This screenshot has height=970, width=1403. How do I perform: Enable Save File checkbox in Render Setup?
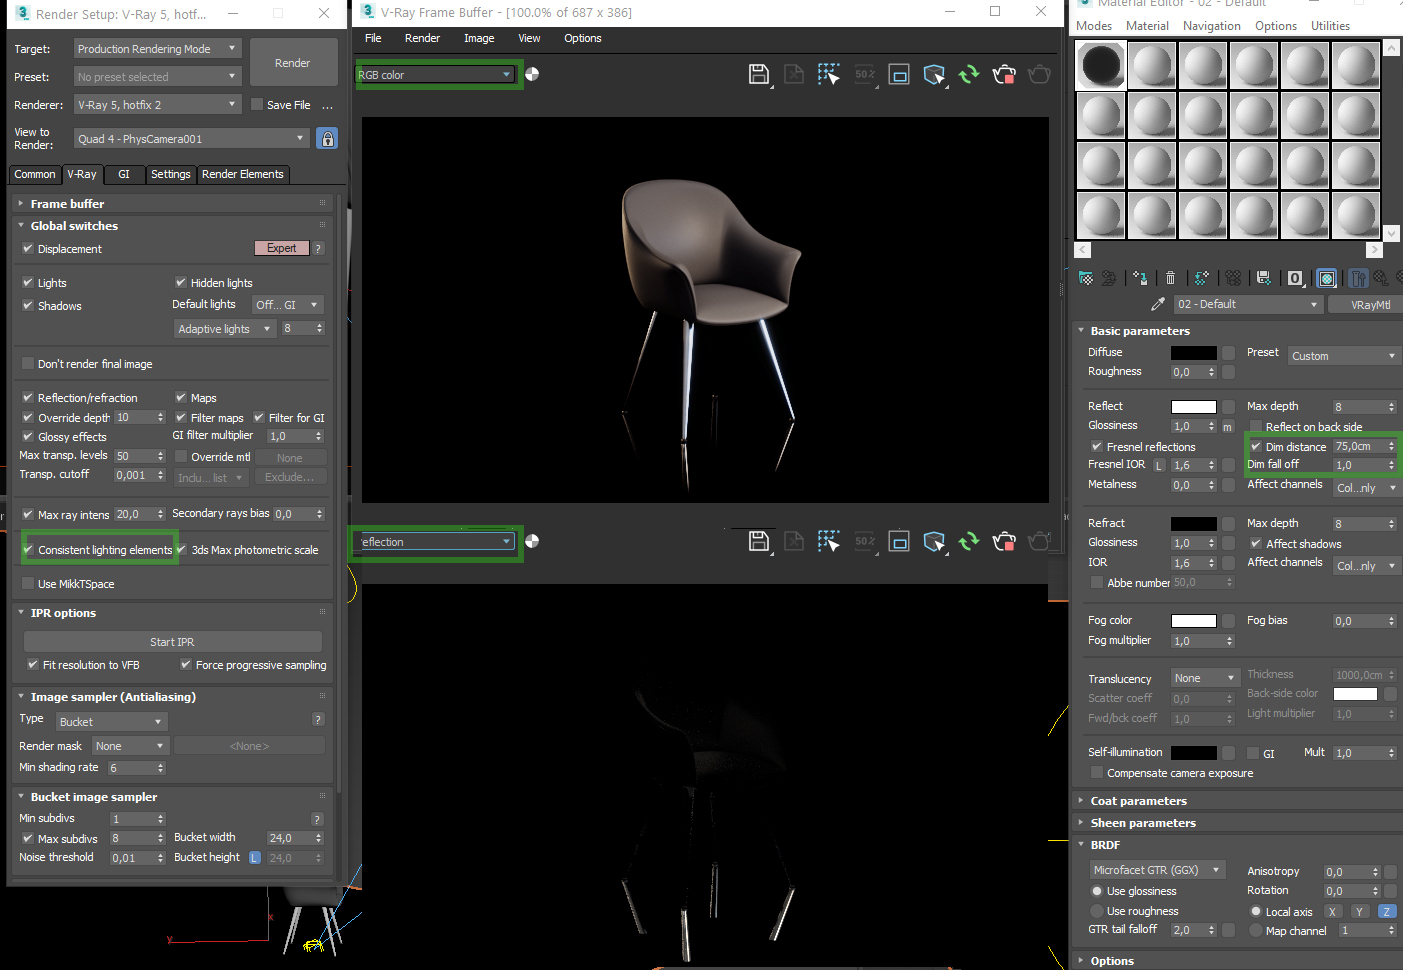(x=257, y=104)
